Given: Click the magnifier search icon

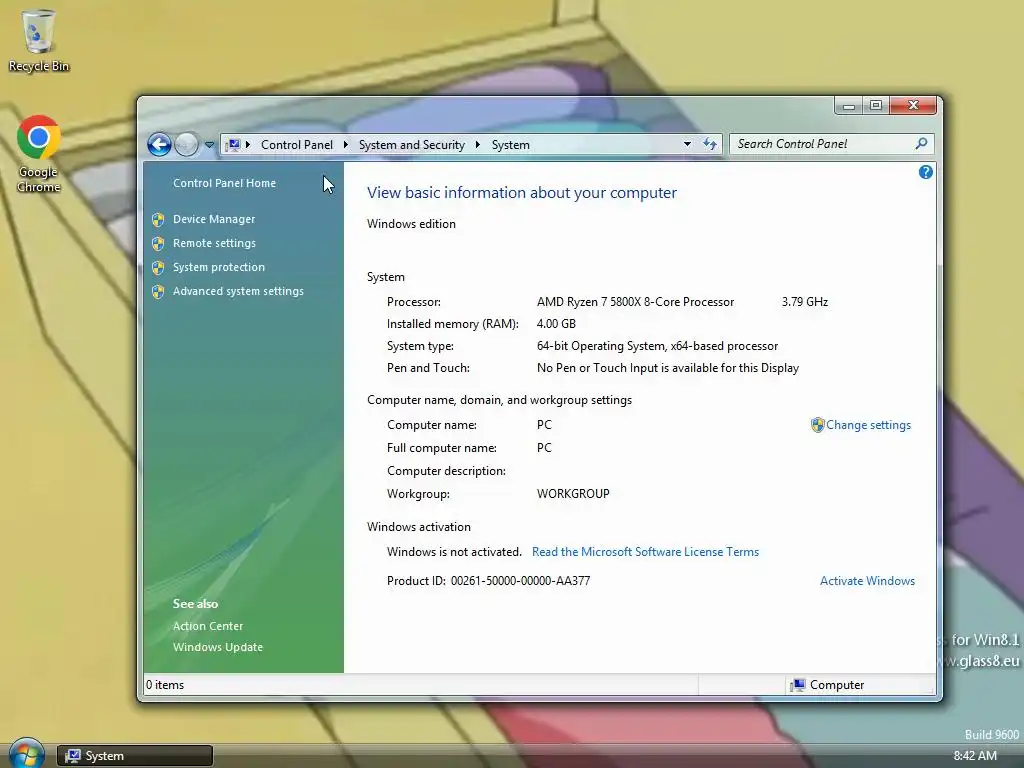Looking at the screenshot, I should click(921, 144).
